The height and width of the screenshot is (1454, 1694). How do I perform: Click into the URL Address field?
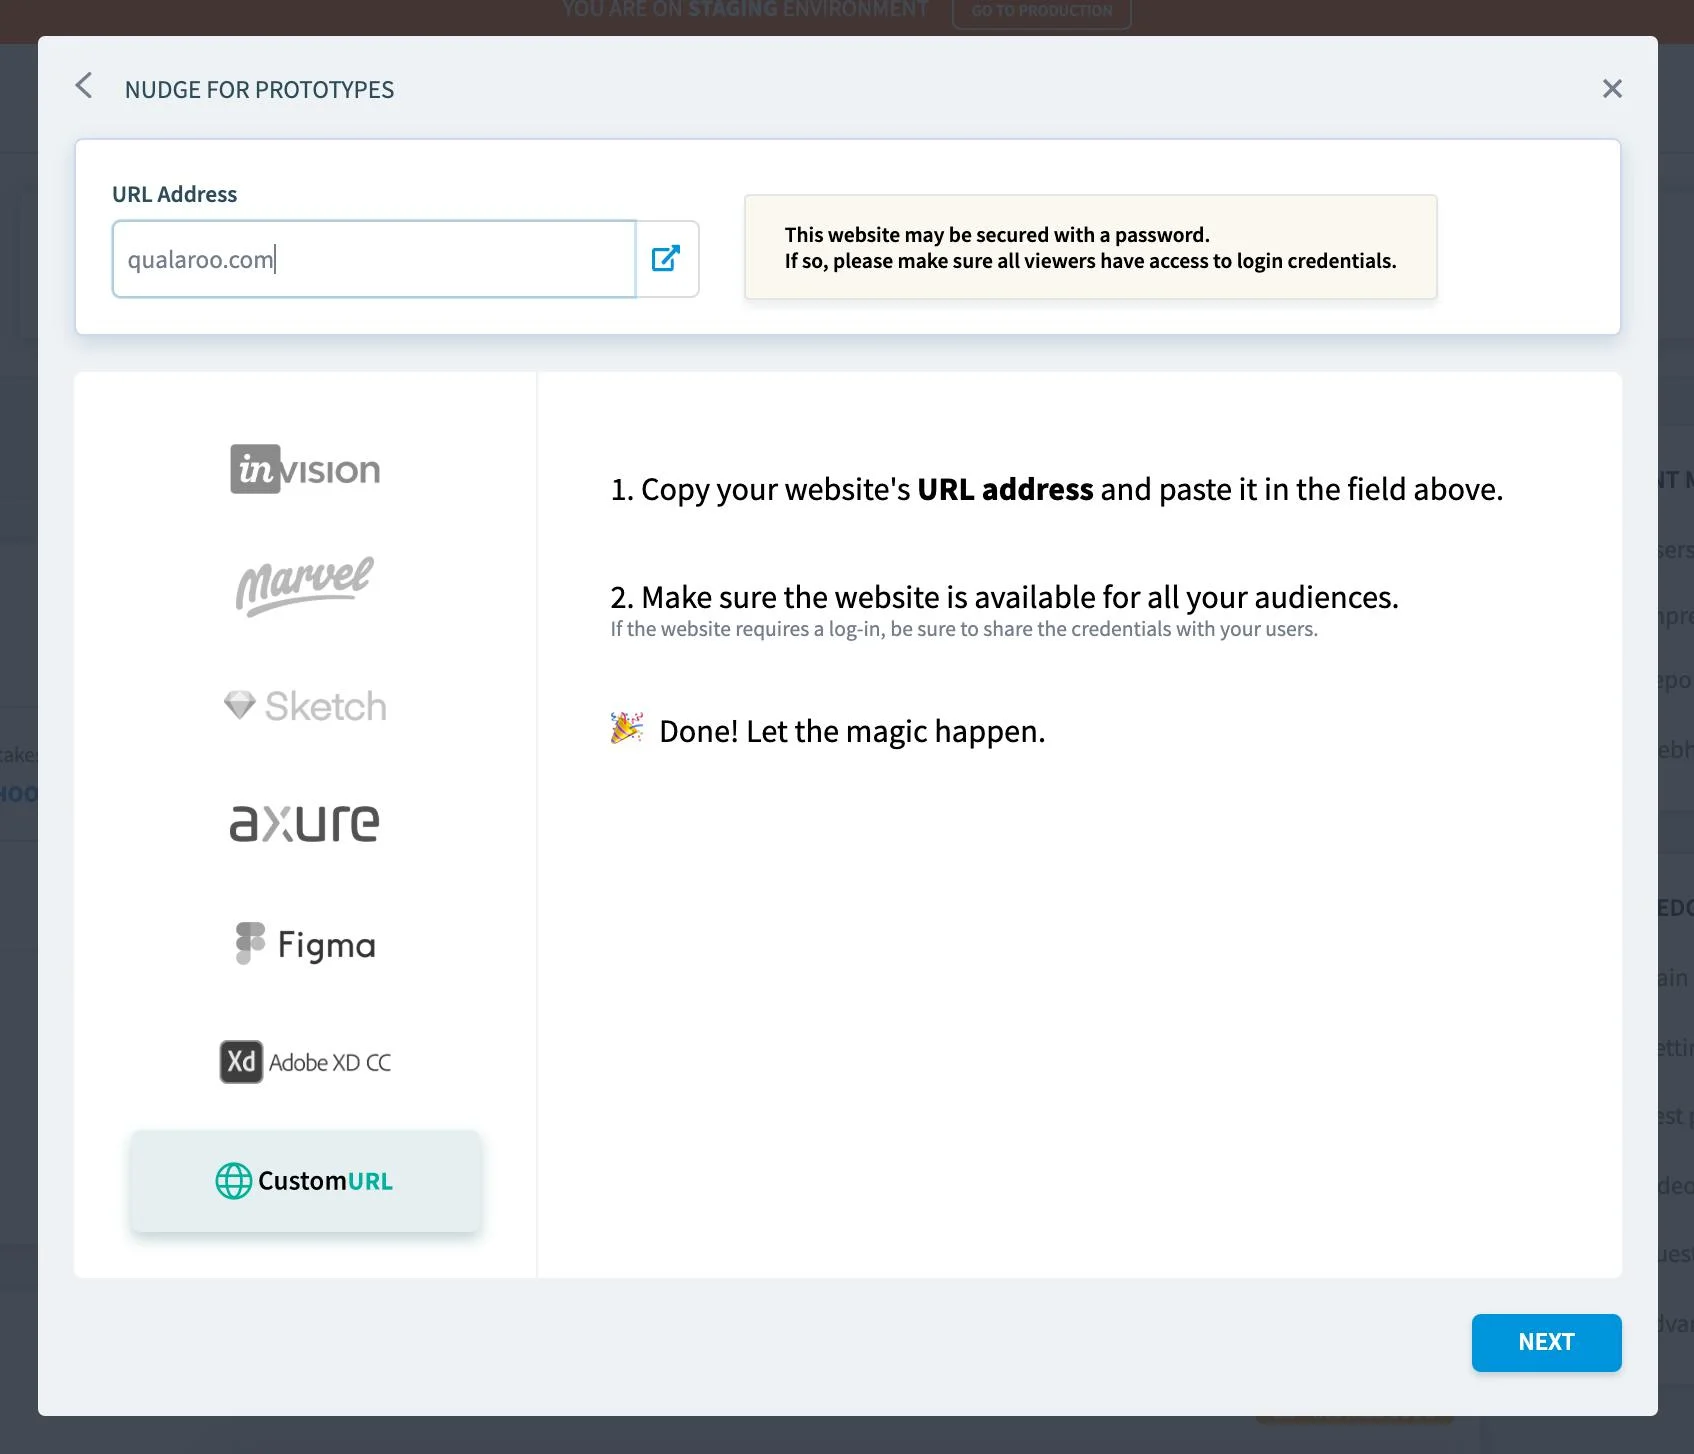[374, 259]
